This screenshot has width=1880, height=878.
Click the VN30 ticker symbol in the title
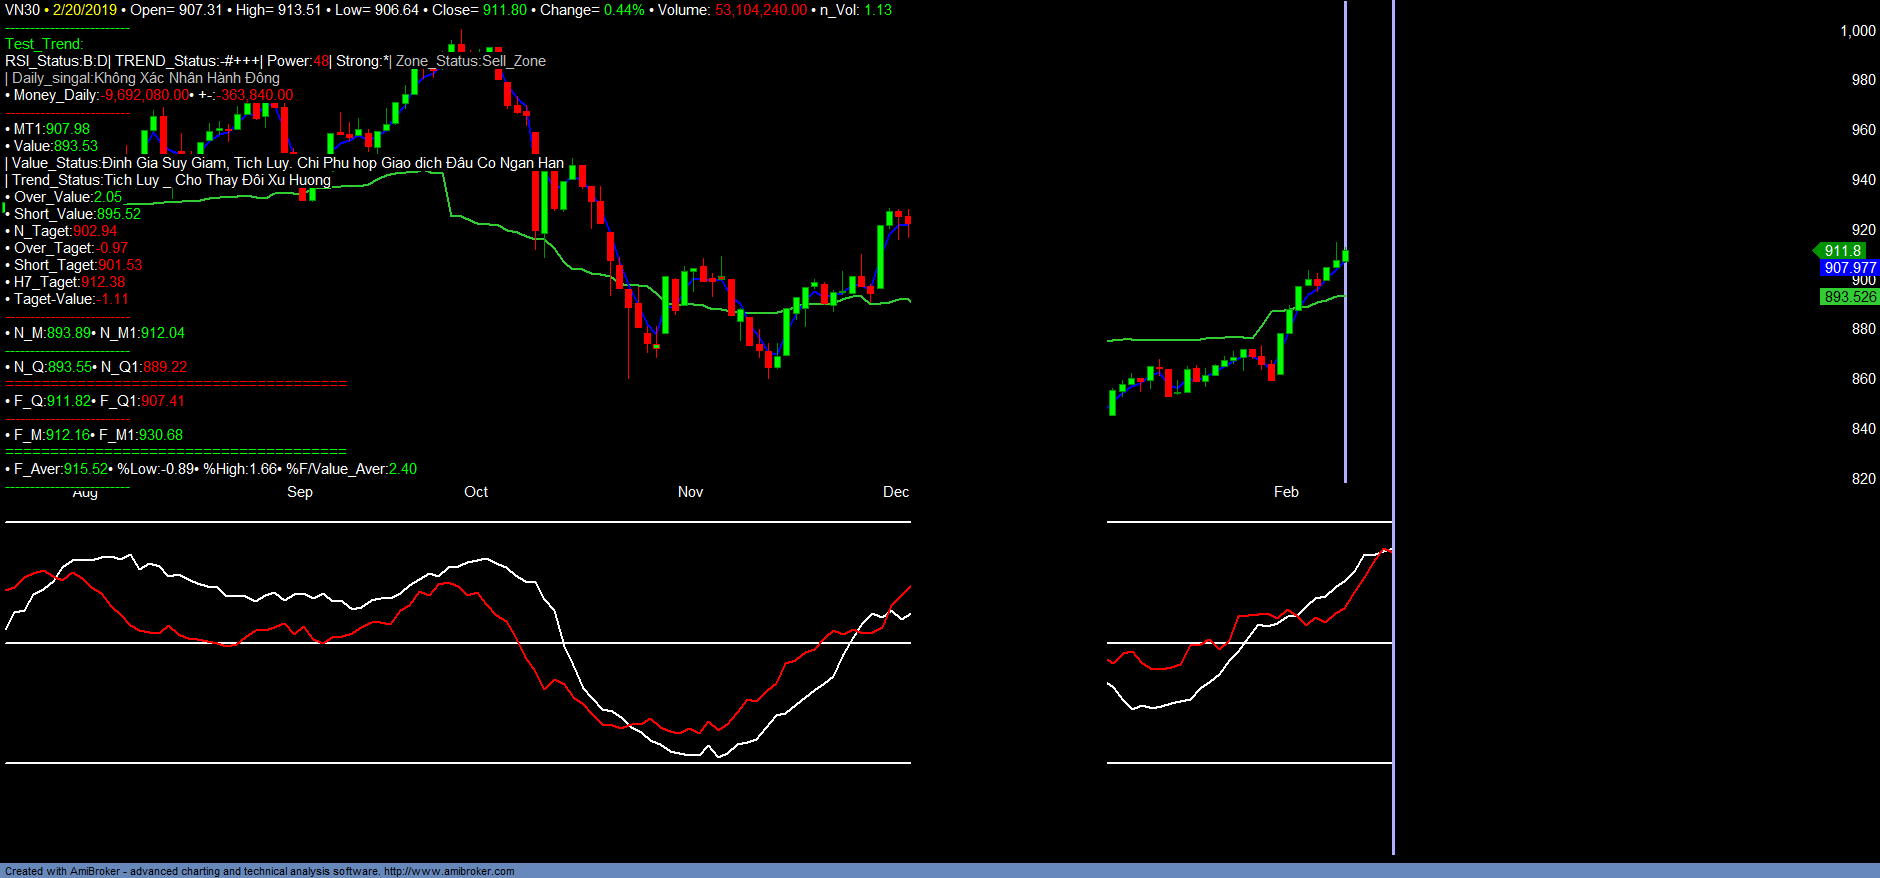click(x=22, y=10)
